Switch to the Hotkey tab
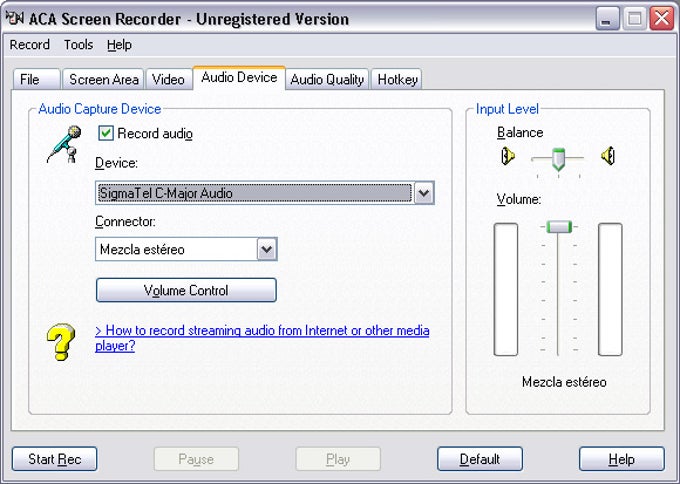The width and height of the screenshot is (680, 484). [x=397, y=79]
